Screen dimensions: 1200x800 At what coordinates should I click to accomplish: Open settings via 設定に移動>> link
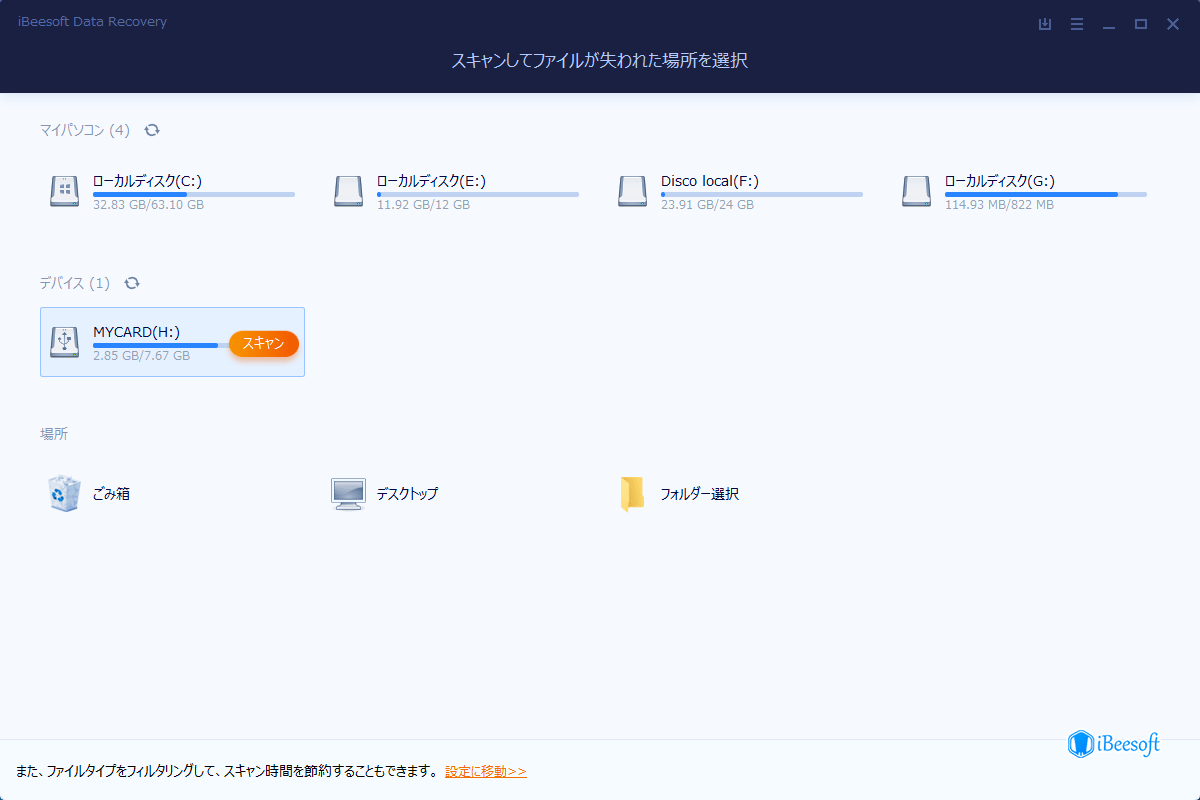coord(486,771)
